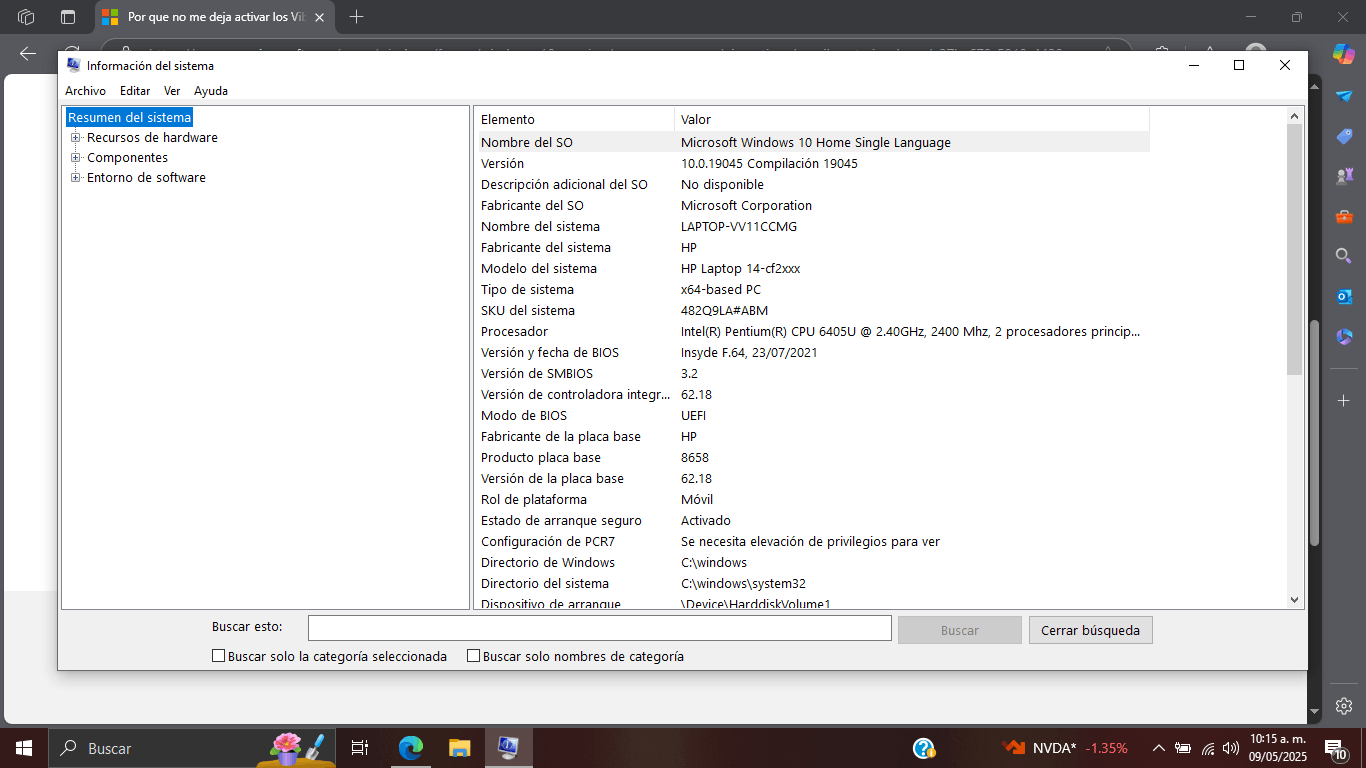Open Microsoft 365 icon in Edge sidebar

click(1344, 337)
